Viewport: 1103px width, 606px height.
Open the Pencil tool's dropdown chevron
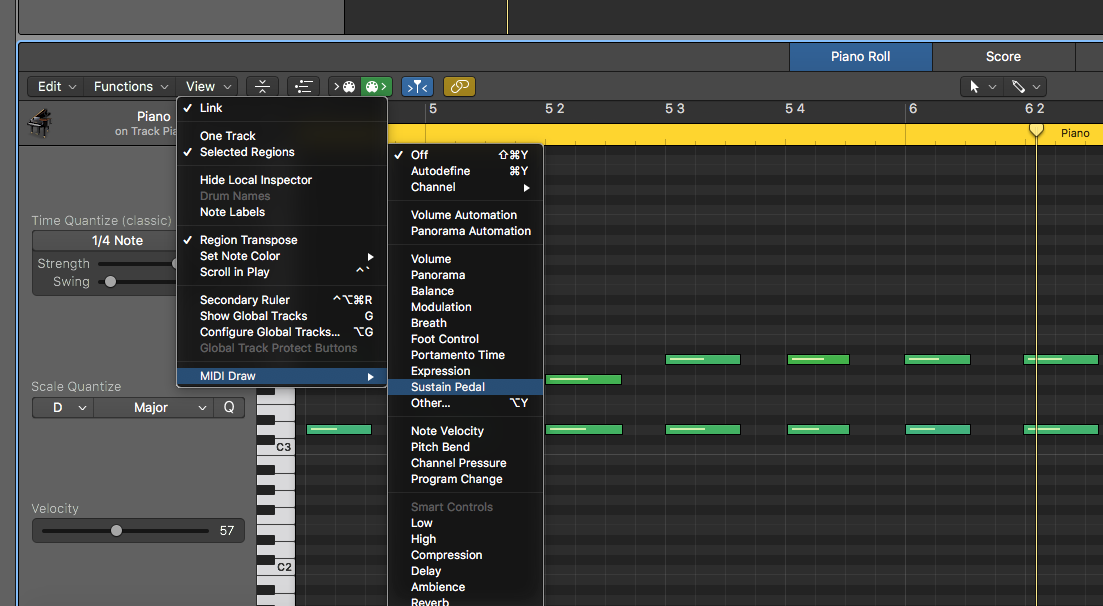coord(1036,86)
